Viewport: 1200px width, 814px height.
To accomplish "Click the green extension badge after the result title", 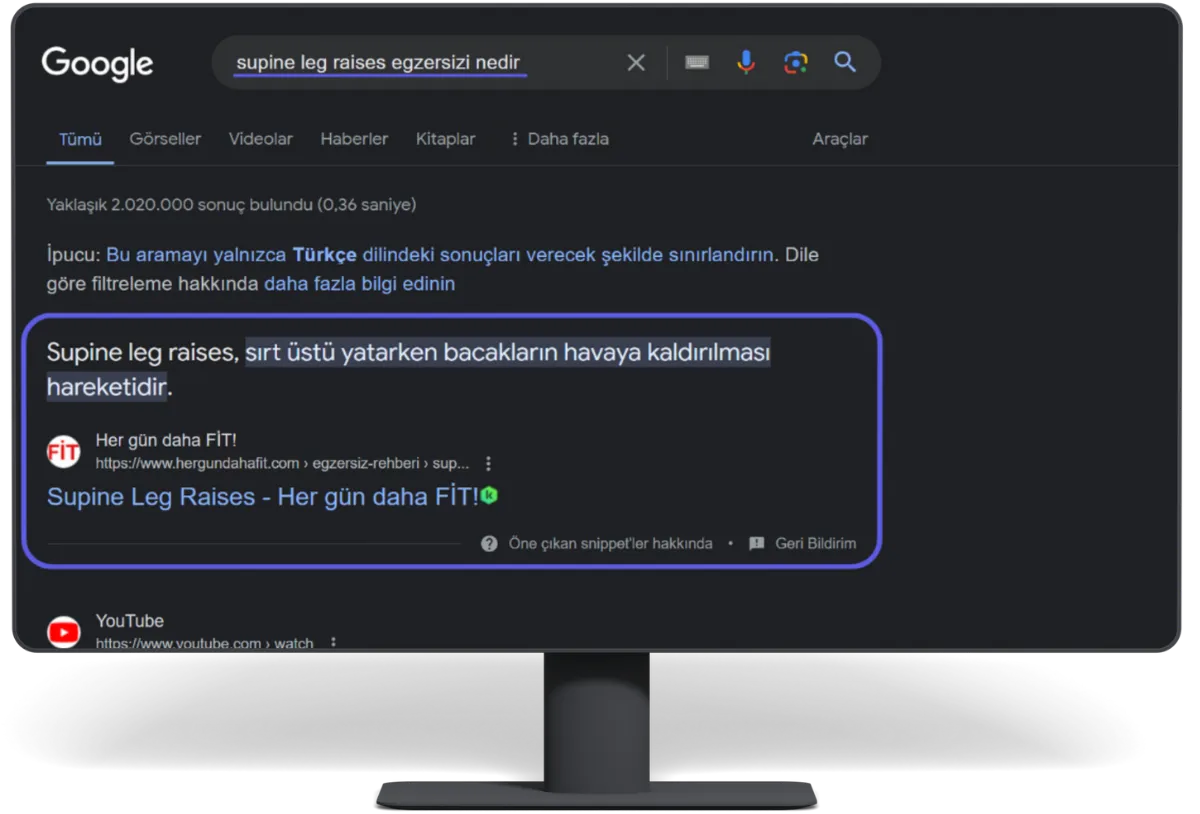I will point(489,495).
